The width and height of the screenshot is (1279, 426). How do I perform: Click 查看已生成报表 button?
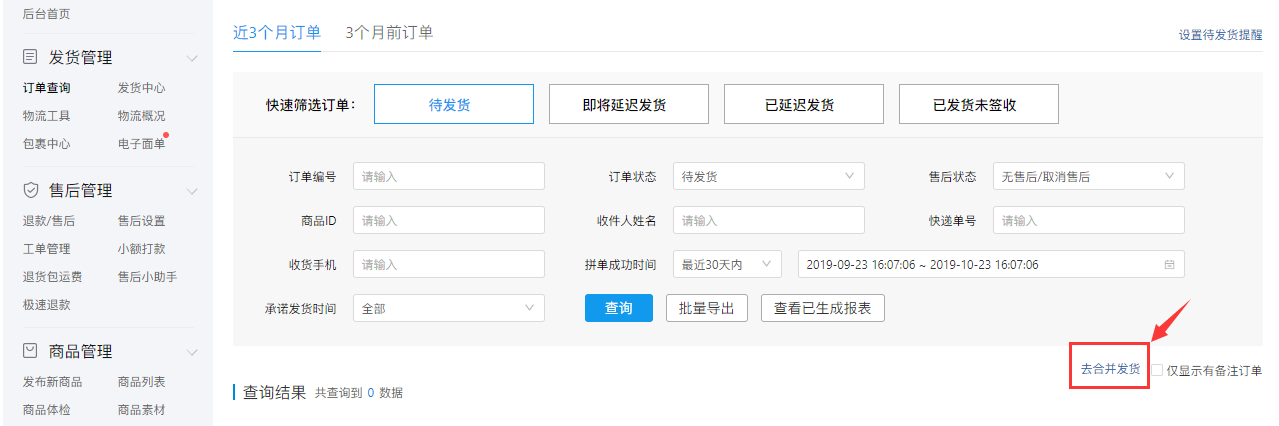pyautogui.click(x=823, y=308)
